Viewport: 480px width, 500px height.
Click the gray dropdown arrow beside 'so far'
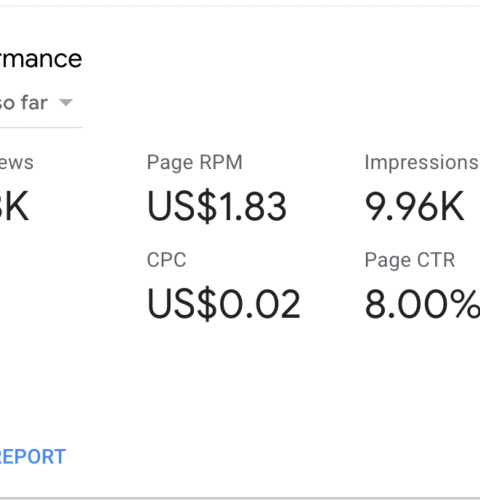pos(66,103)
